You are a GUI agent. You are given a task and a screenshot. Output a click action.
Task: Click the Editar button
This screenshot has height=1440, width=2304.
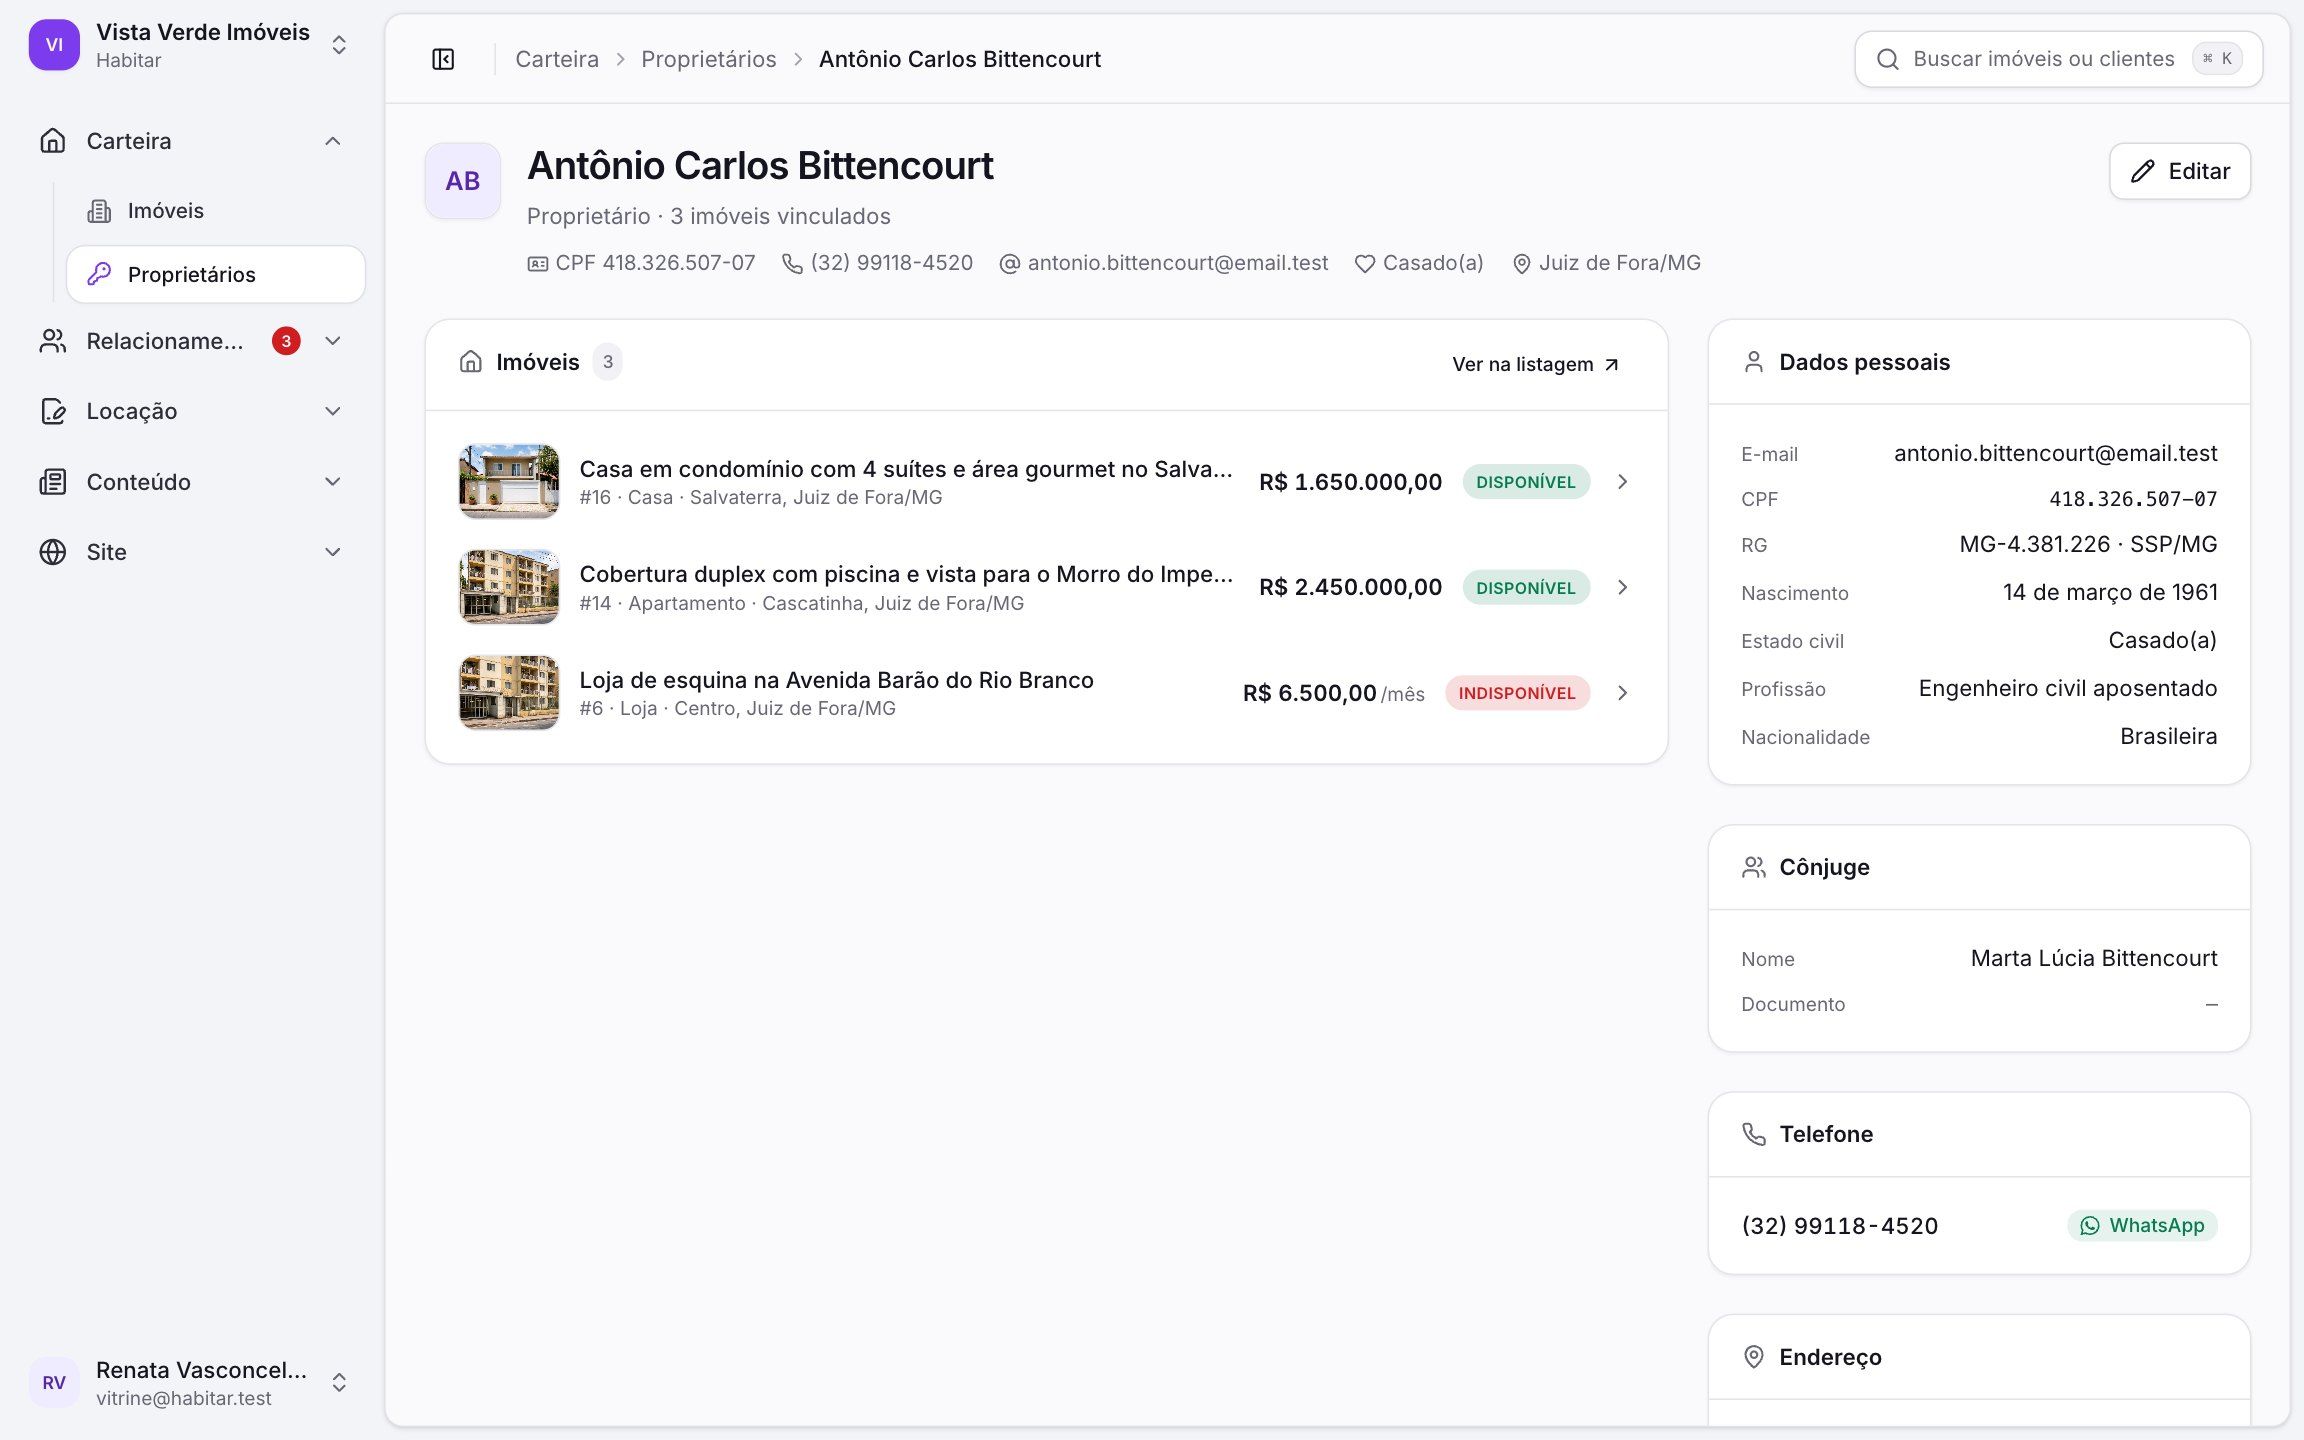[x=2180, y=171]
